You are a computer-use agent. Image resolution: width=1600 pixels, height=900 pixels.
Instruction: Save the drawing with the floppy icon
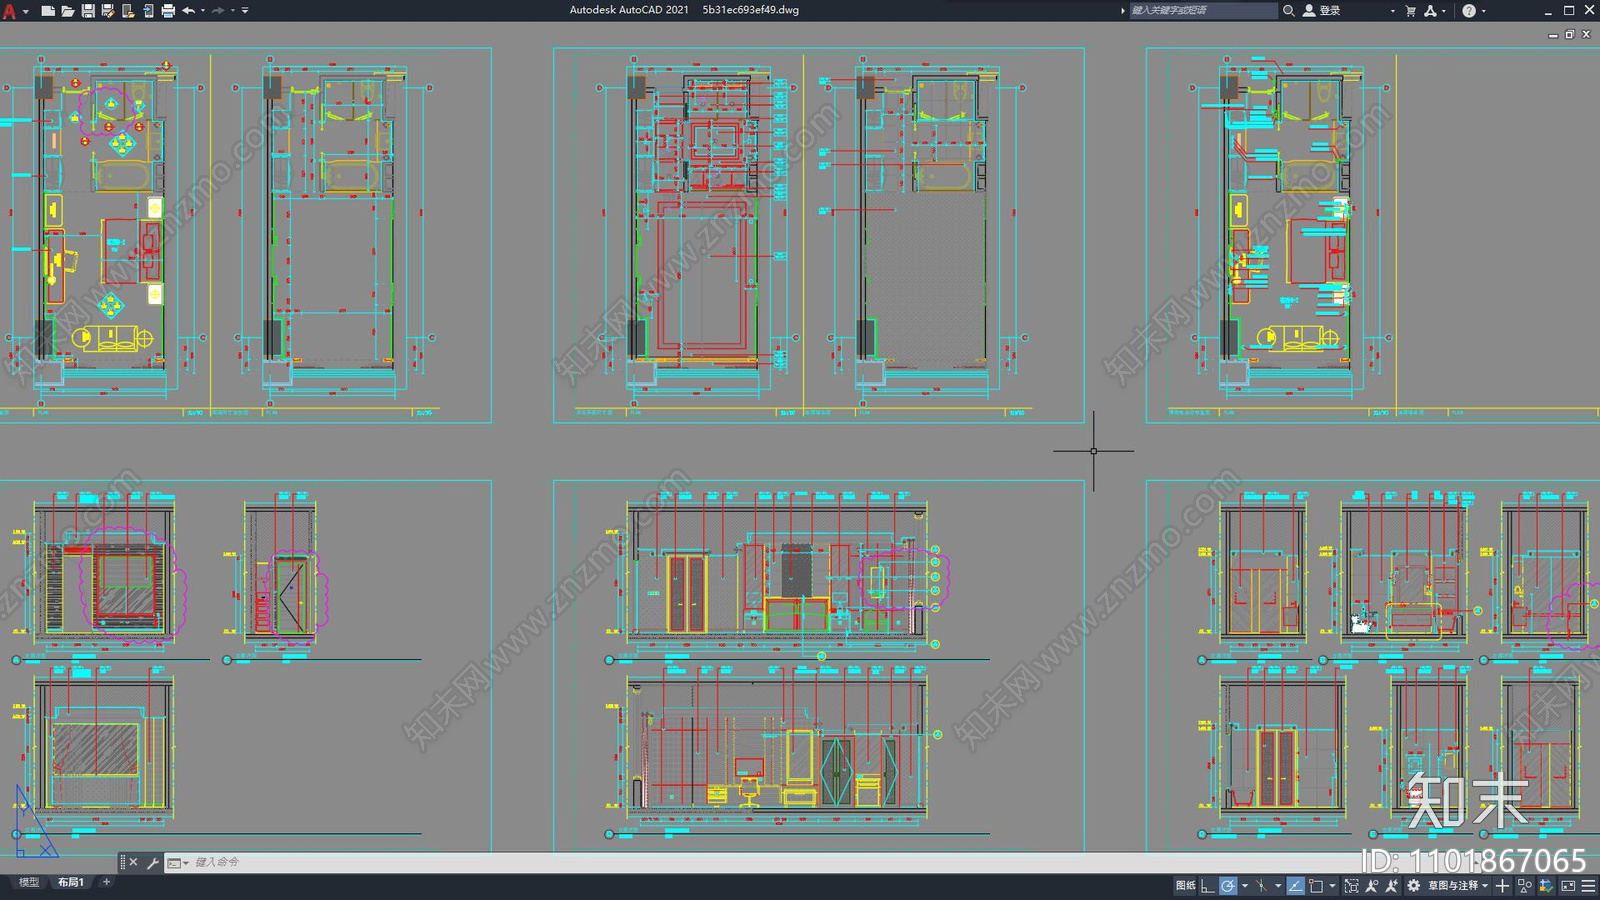[88, 11]
